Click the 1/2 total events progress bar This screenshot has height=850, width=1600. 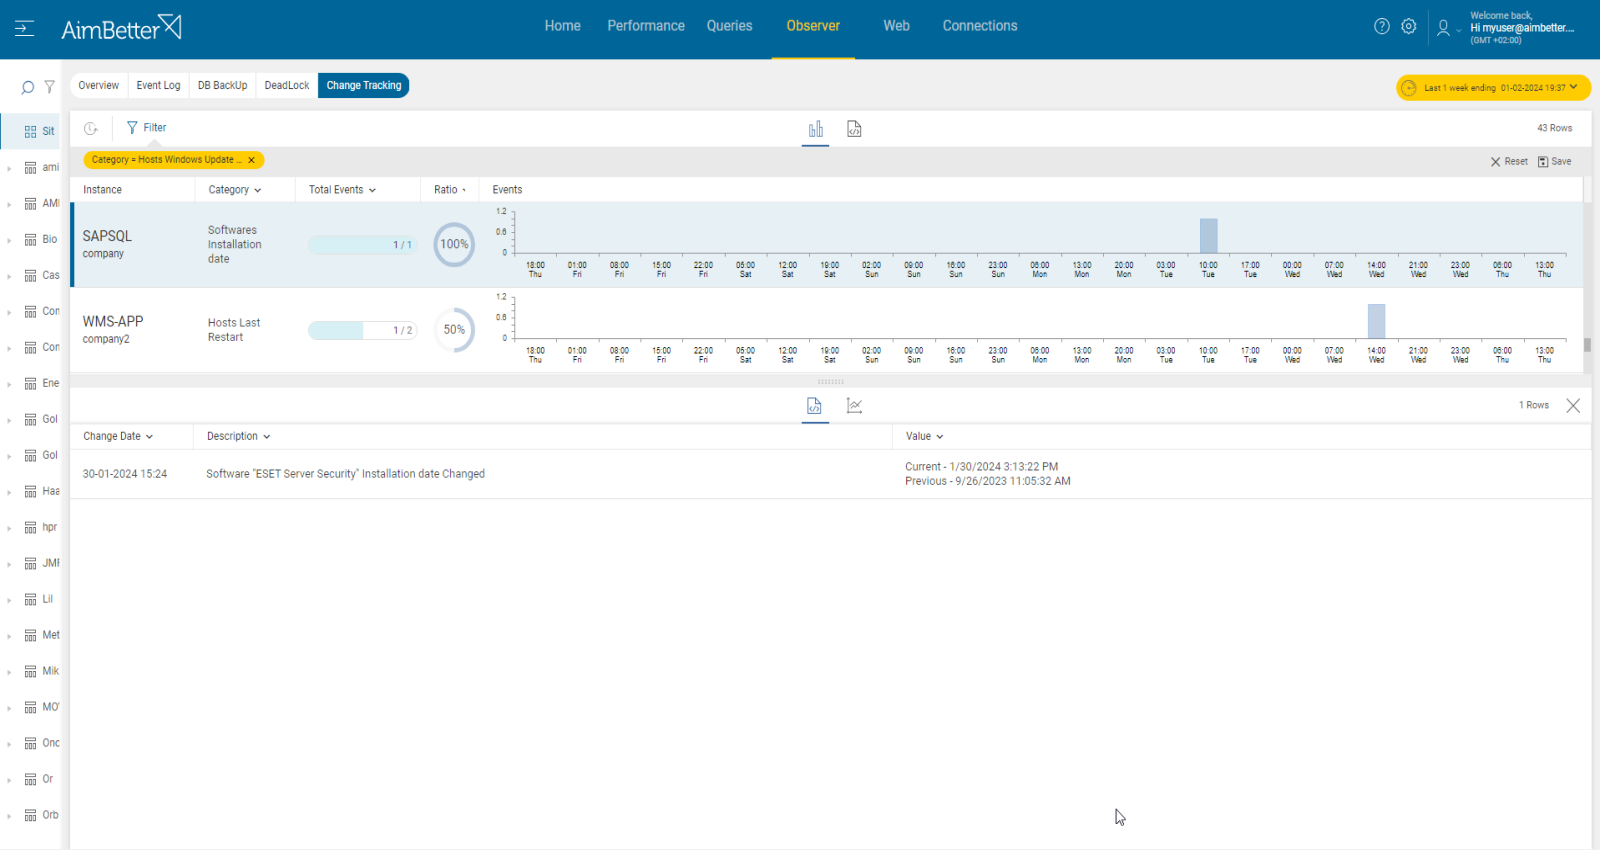point(362,331)
